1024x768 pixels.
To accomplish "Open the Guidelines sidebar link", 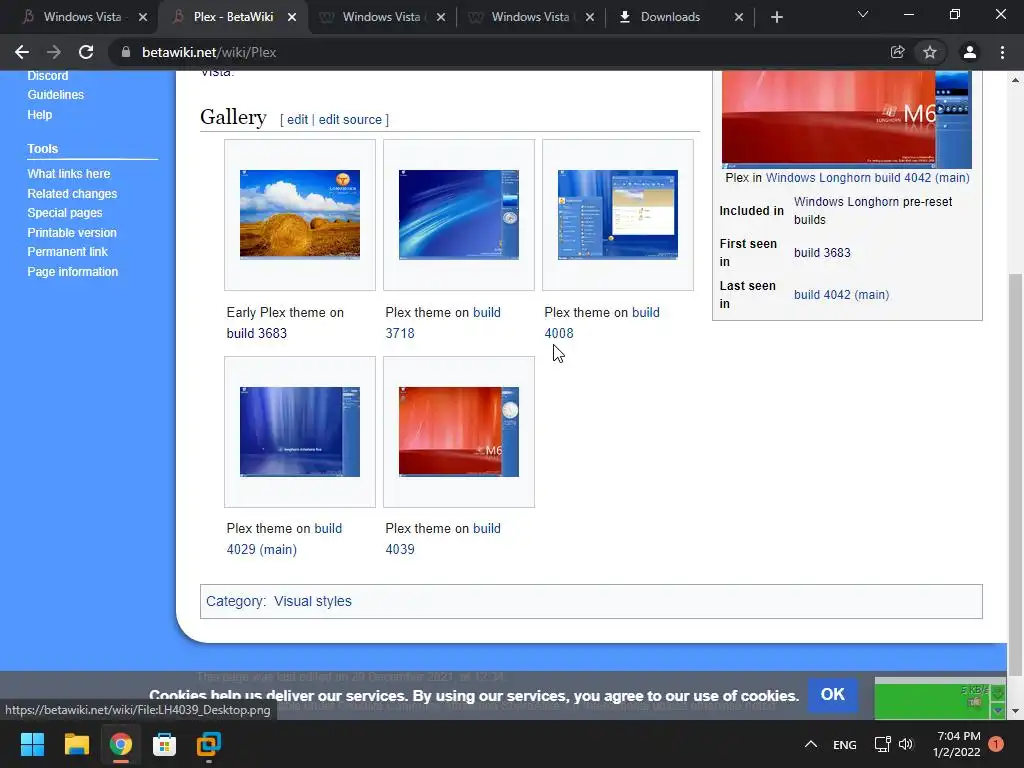I will [56, 95].
